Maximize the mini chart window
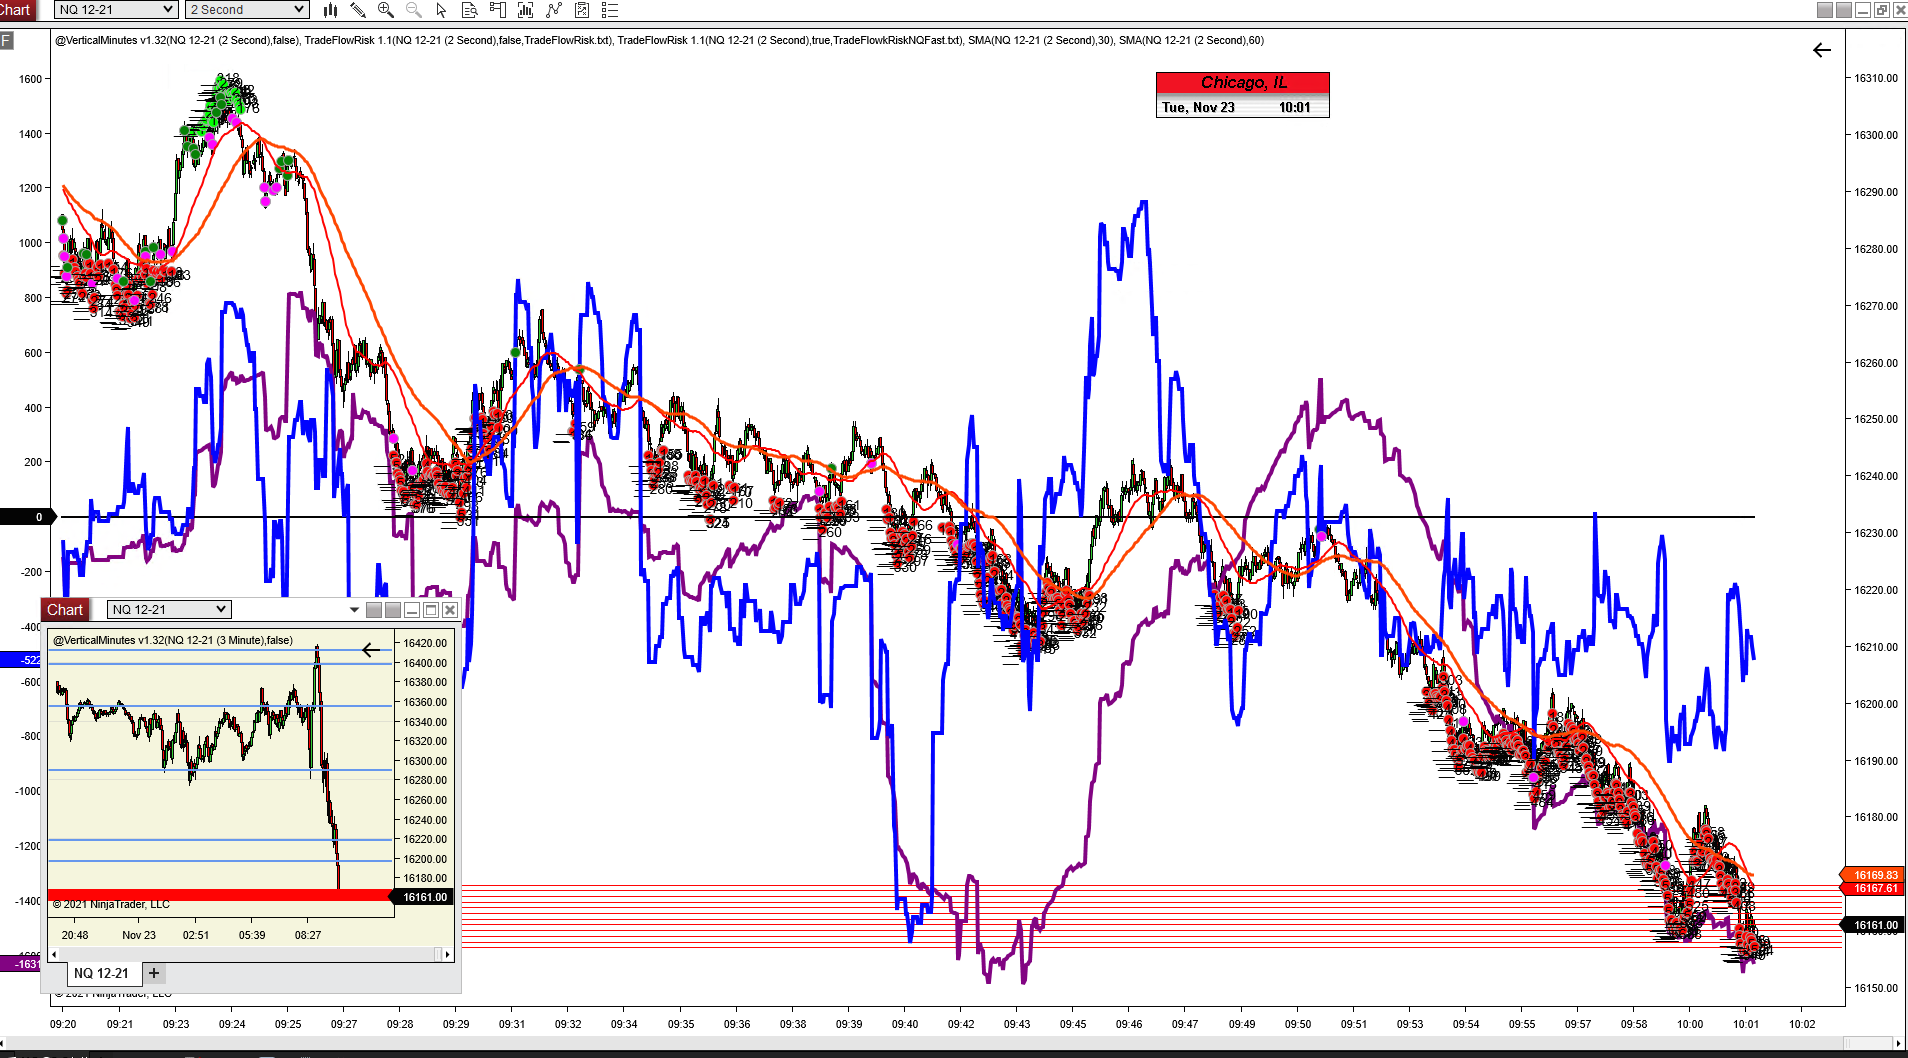Image resolution: width=1908 pixels, height=1058 pixels. click(431, 610)
